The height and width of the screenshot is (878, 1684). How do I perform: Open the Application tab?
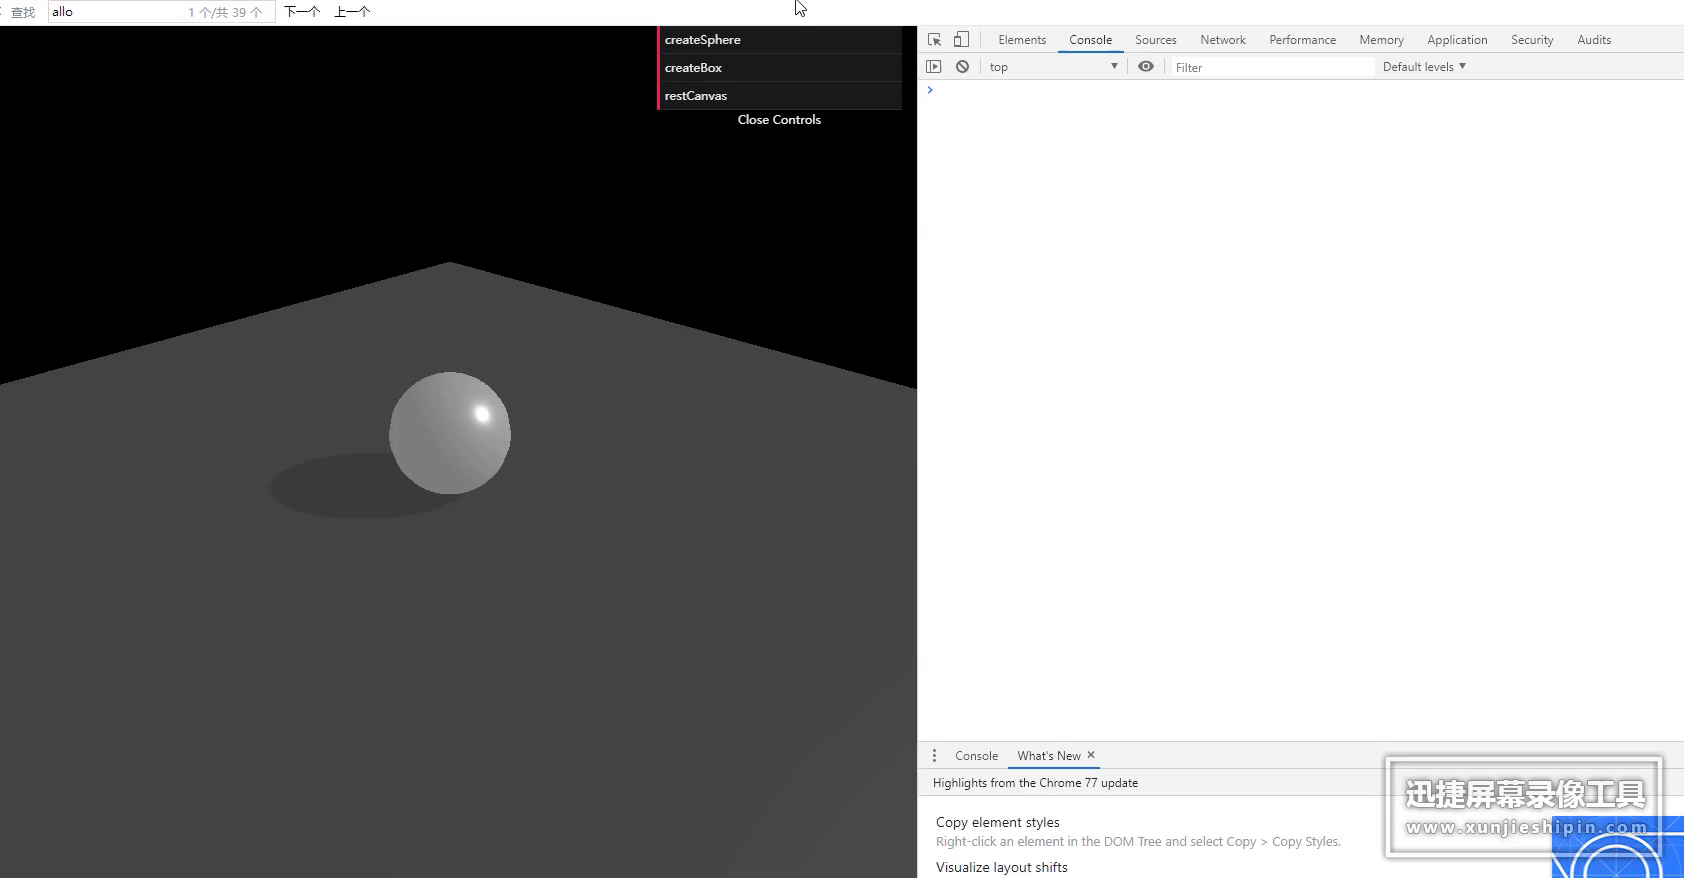click(1457, 40)
